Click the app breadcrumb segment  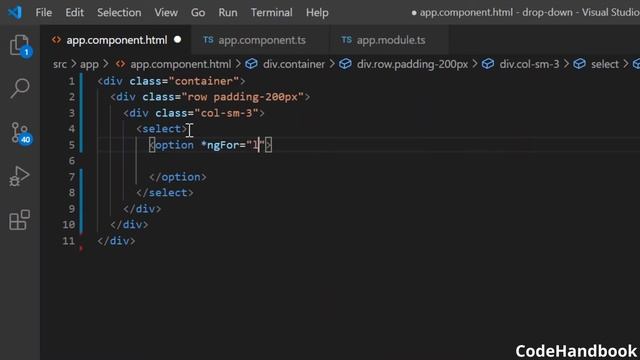[x=89, y=64]
